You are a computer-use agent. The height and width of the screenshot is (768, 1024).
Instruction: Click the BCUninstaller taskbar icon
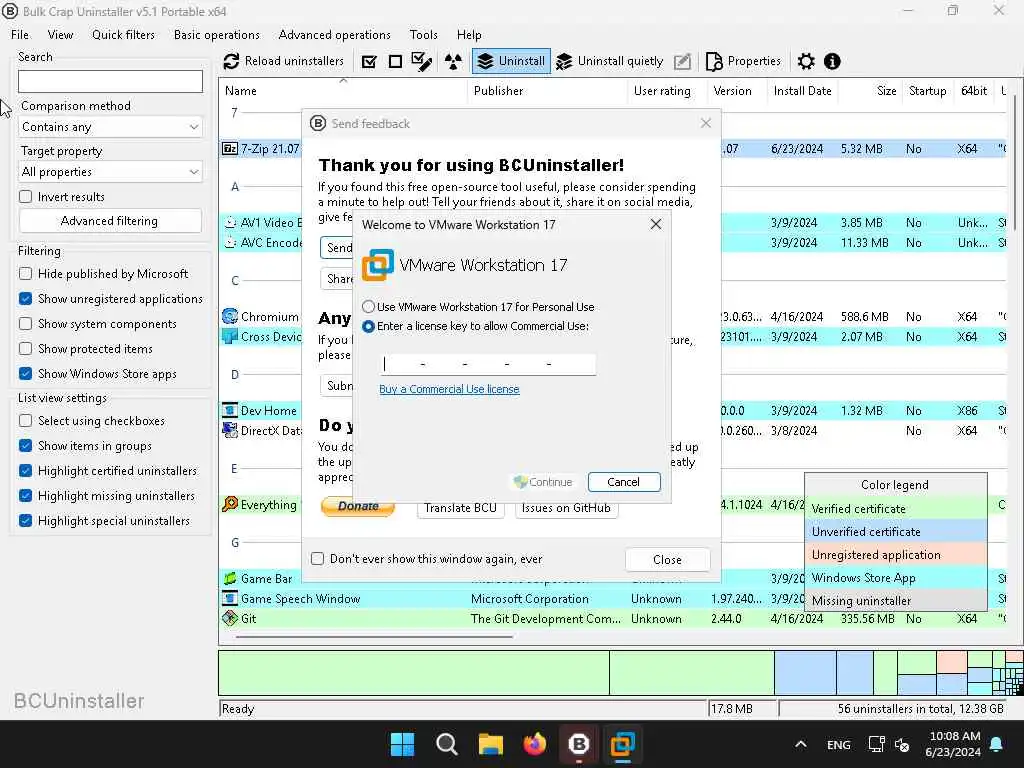coord(579,744)
